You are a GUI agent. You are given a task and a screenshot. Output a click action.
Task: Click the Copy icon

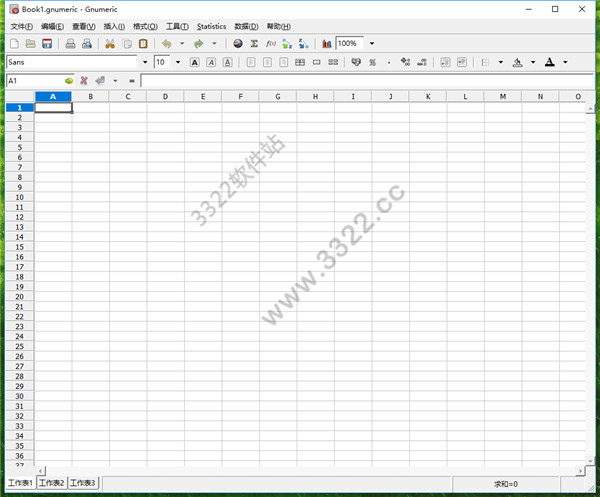point(127,44)
